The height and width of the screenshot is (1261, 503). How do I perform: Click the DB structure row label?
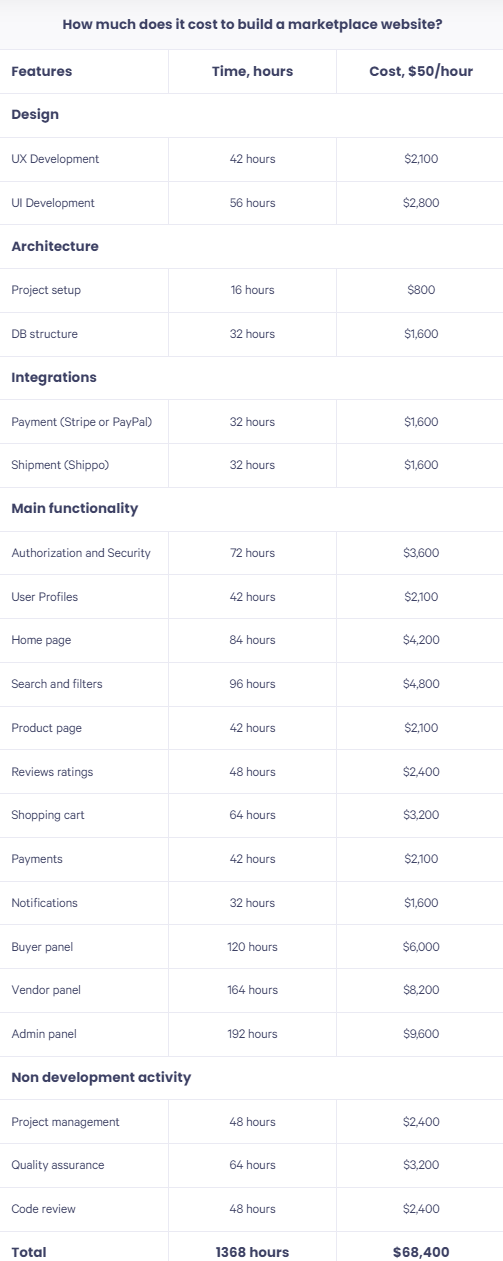point(44,334)
